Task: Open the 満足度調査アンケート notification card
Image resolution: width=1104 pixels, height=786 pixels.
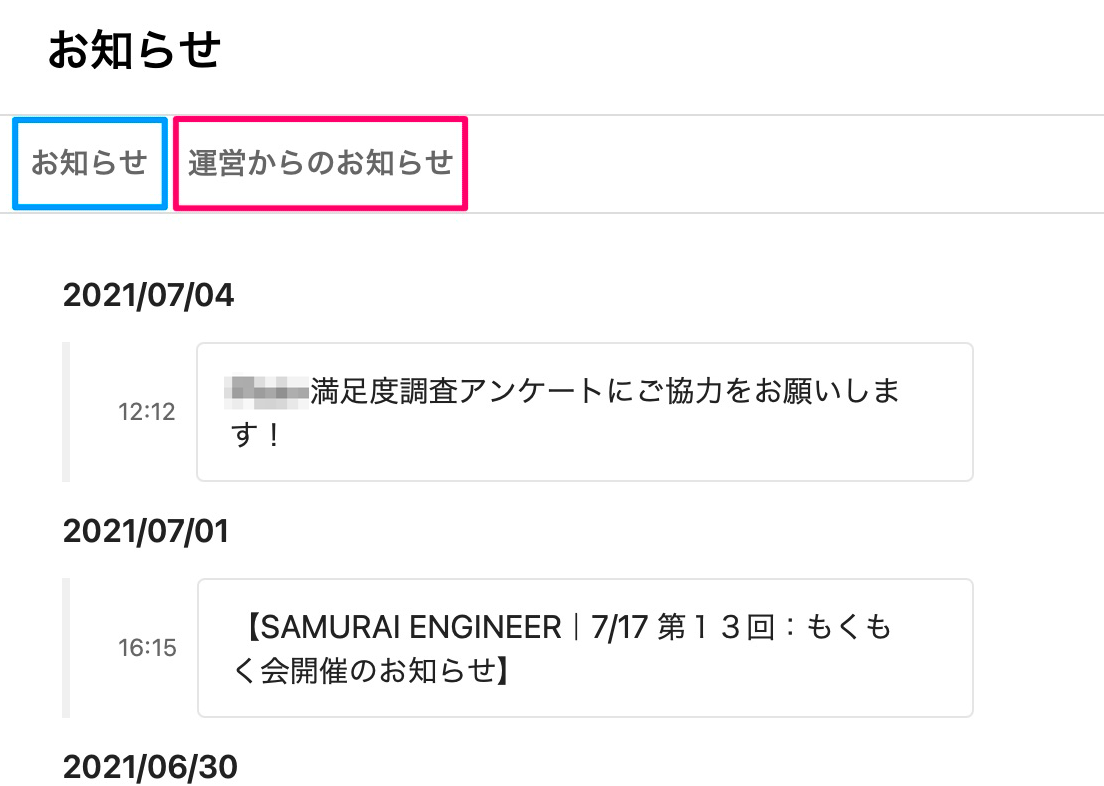Action: click(584, 412)
